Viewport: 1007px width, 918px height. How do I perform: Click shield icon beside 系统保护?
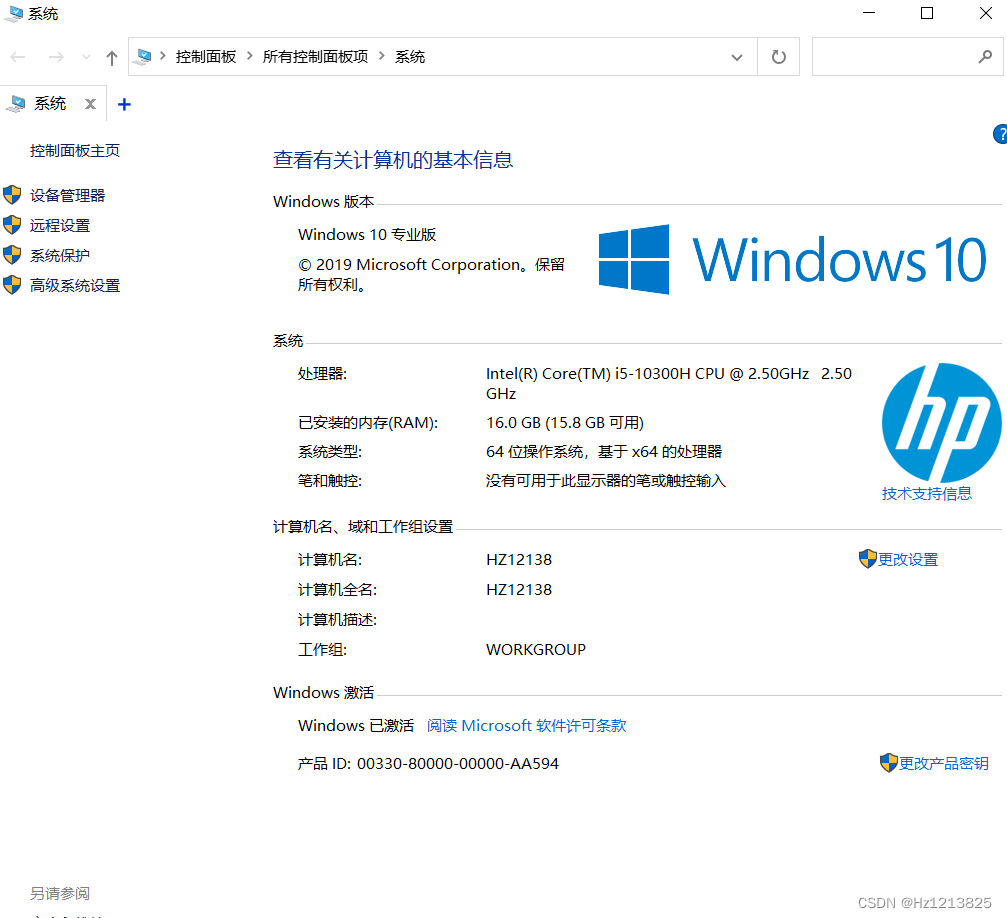[x=12, y=255]
